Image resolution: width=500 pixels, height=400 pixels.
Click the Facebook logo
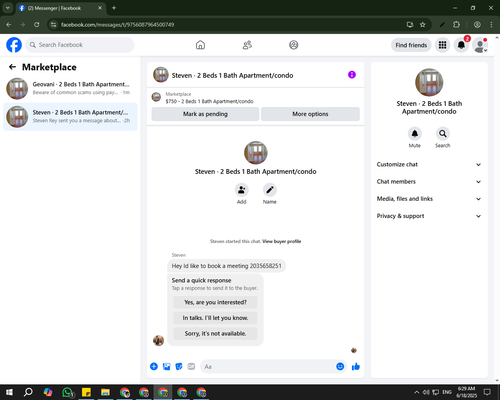click(14, 45)
